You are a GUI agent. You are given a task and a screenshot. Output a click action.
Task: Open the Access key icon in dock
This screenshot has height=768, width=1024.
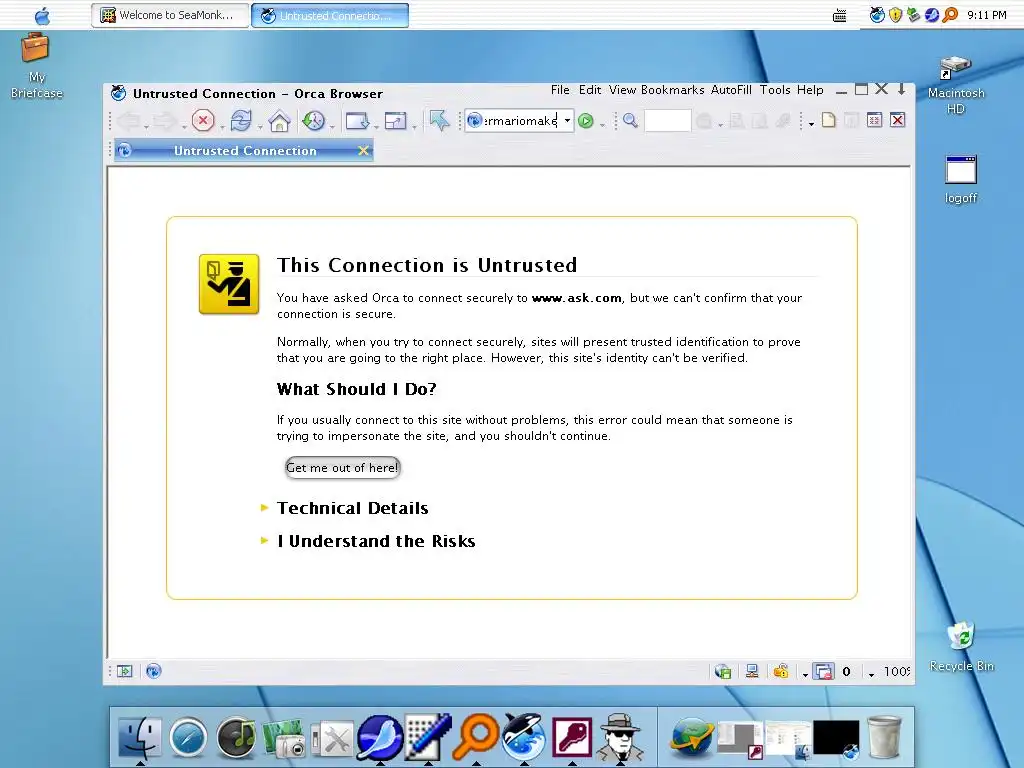572,738
